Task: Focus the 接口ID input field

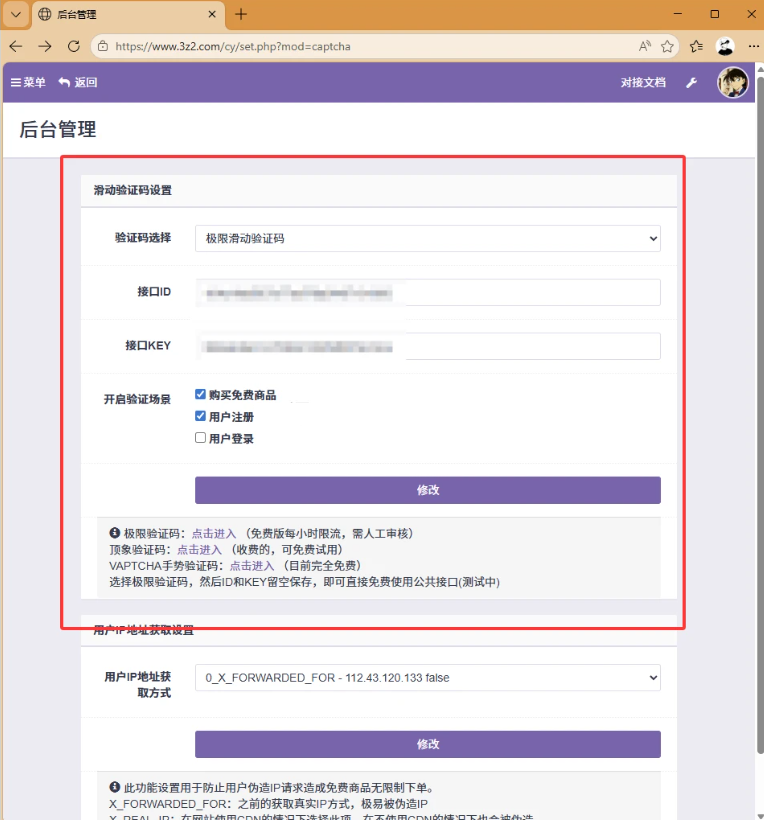Action: coord(428,292)
